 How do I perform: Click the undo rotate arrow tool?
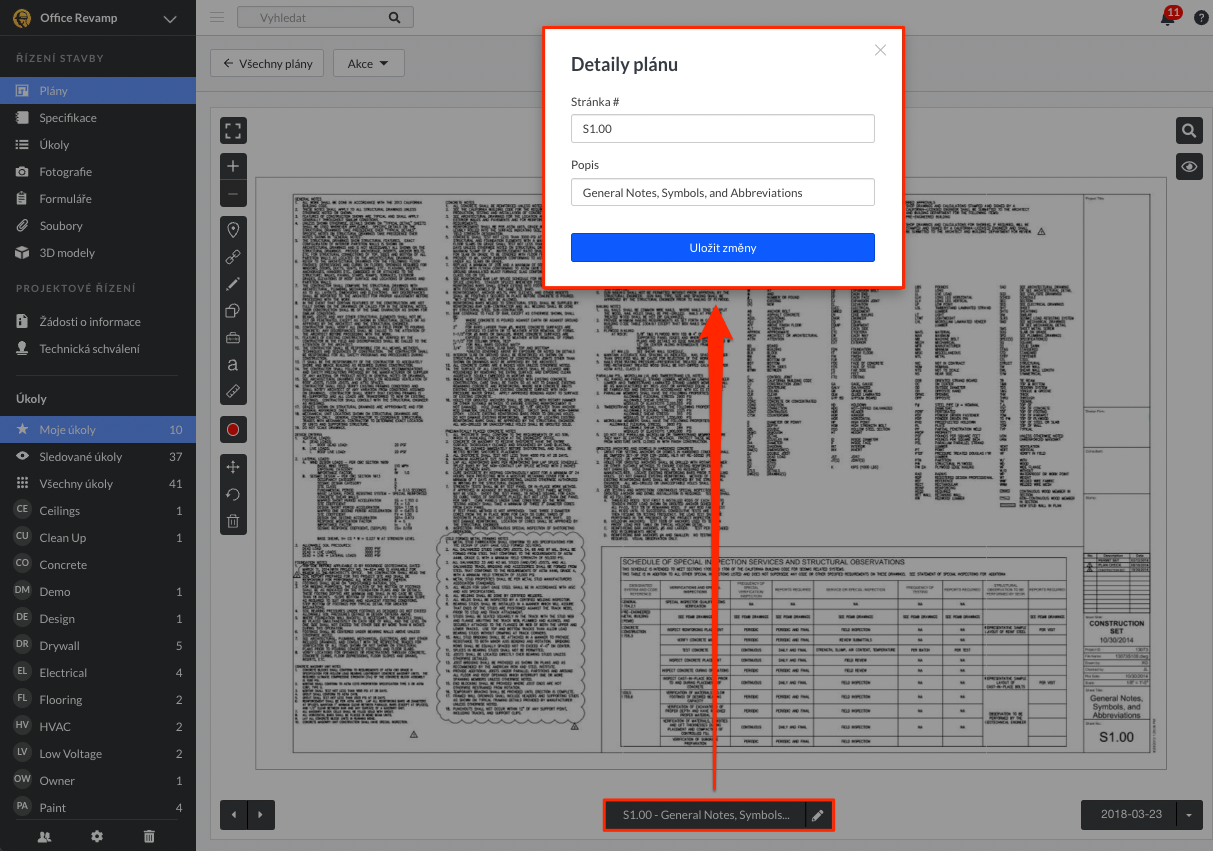click(x=233, y=494)
